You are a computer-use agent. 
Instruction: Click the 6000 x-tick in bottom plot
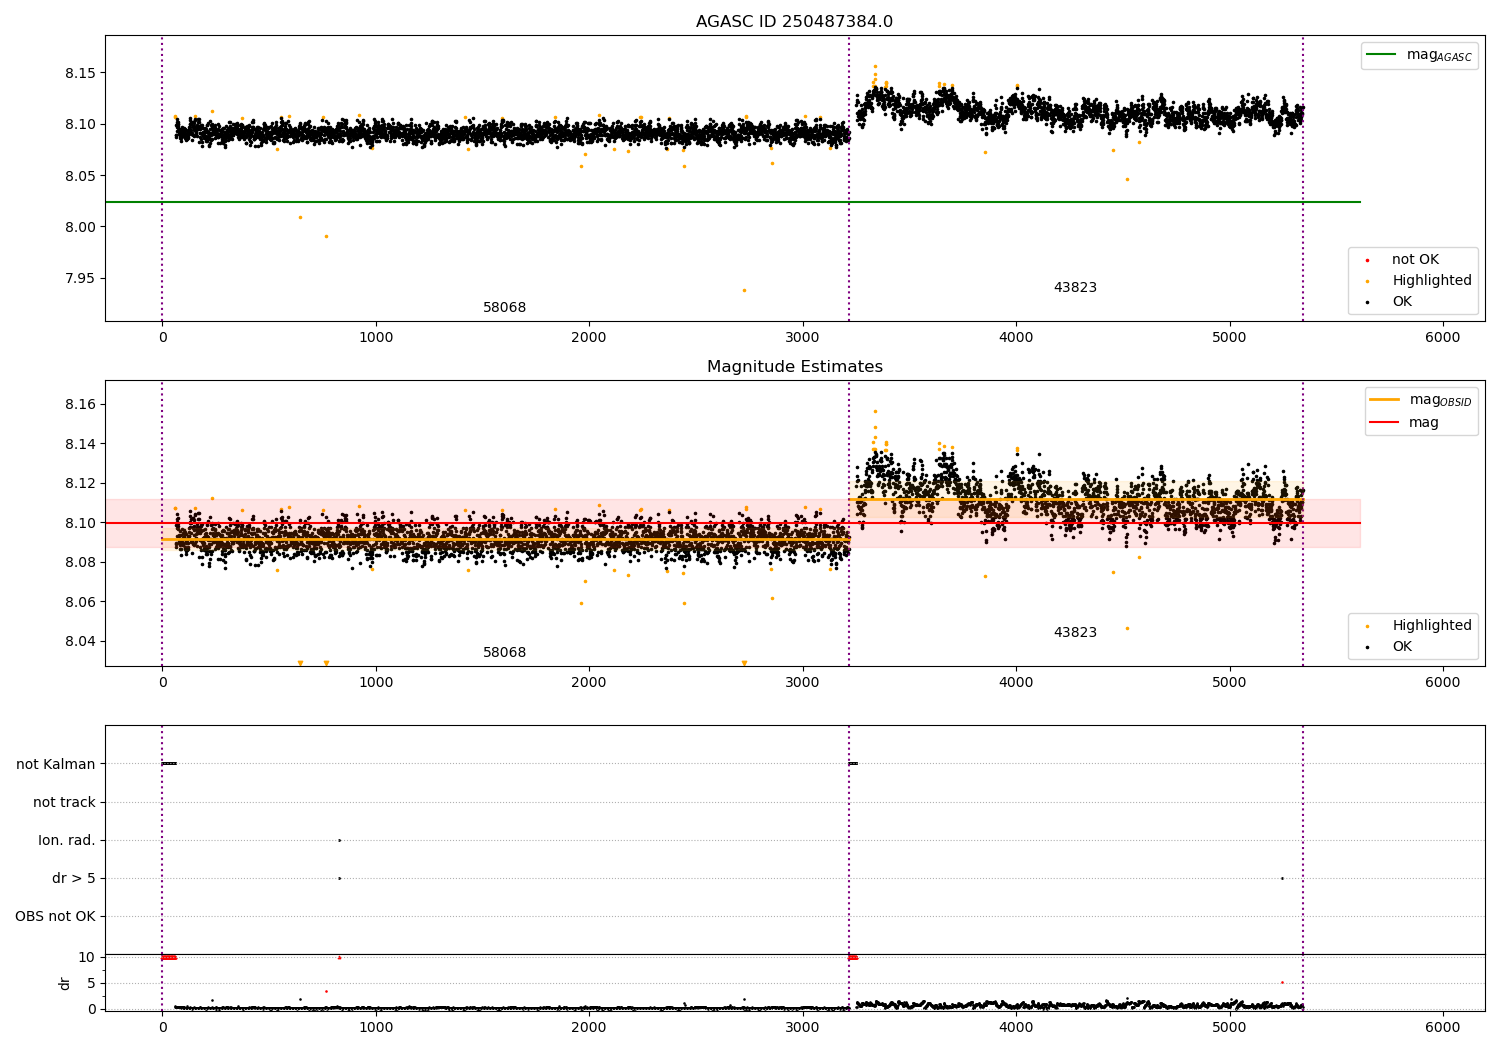[1442, 1026]
